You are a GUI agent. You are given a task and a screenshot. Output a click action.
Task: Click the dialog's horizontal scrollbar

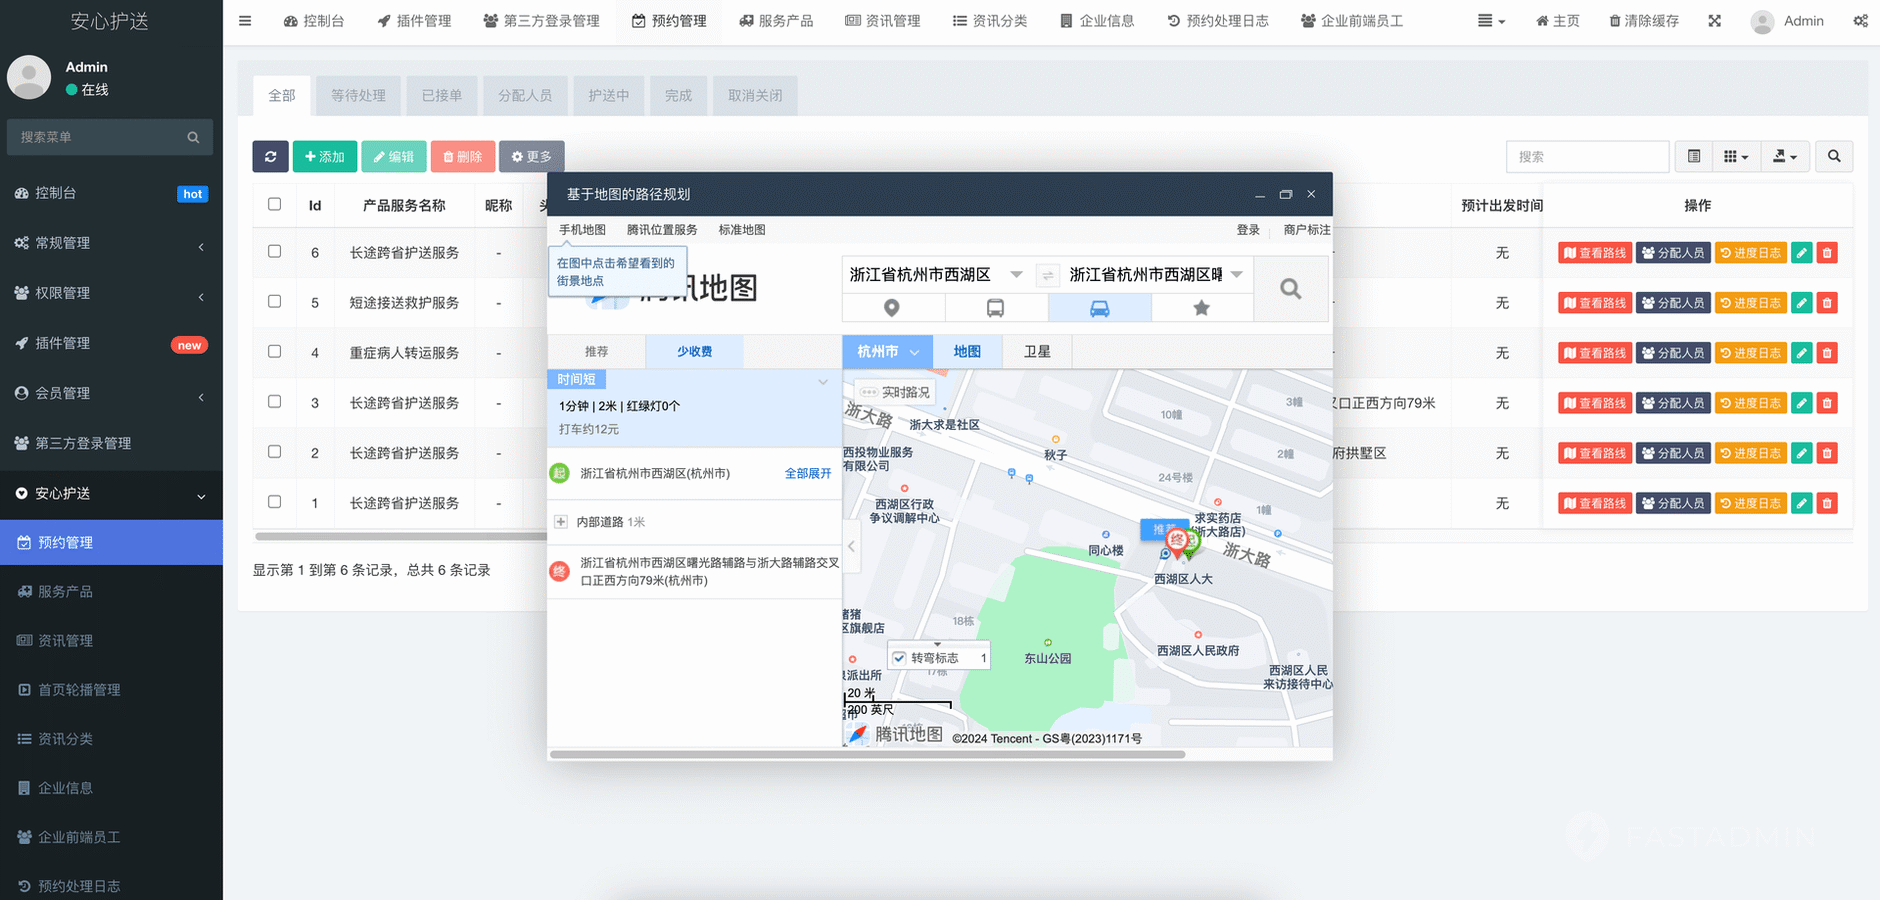point(867,754)
